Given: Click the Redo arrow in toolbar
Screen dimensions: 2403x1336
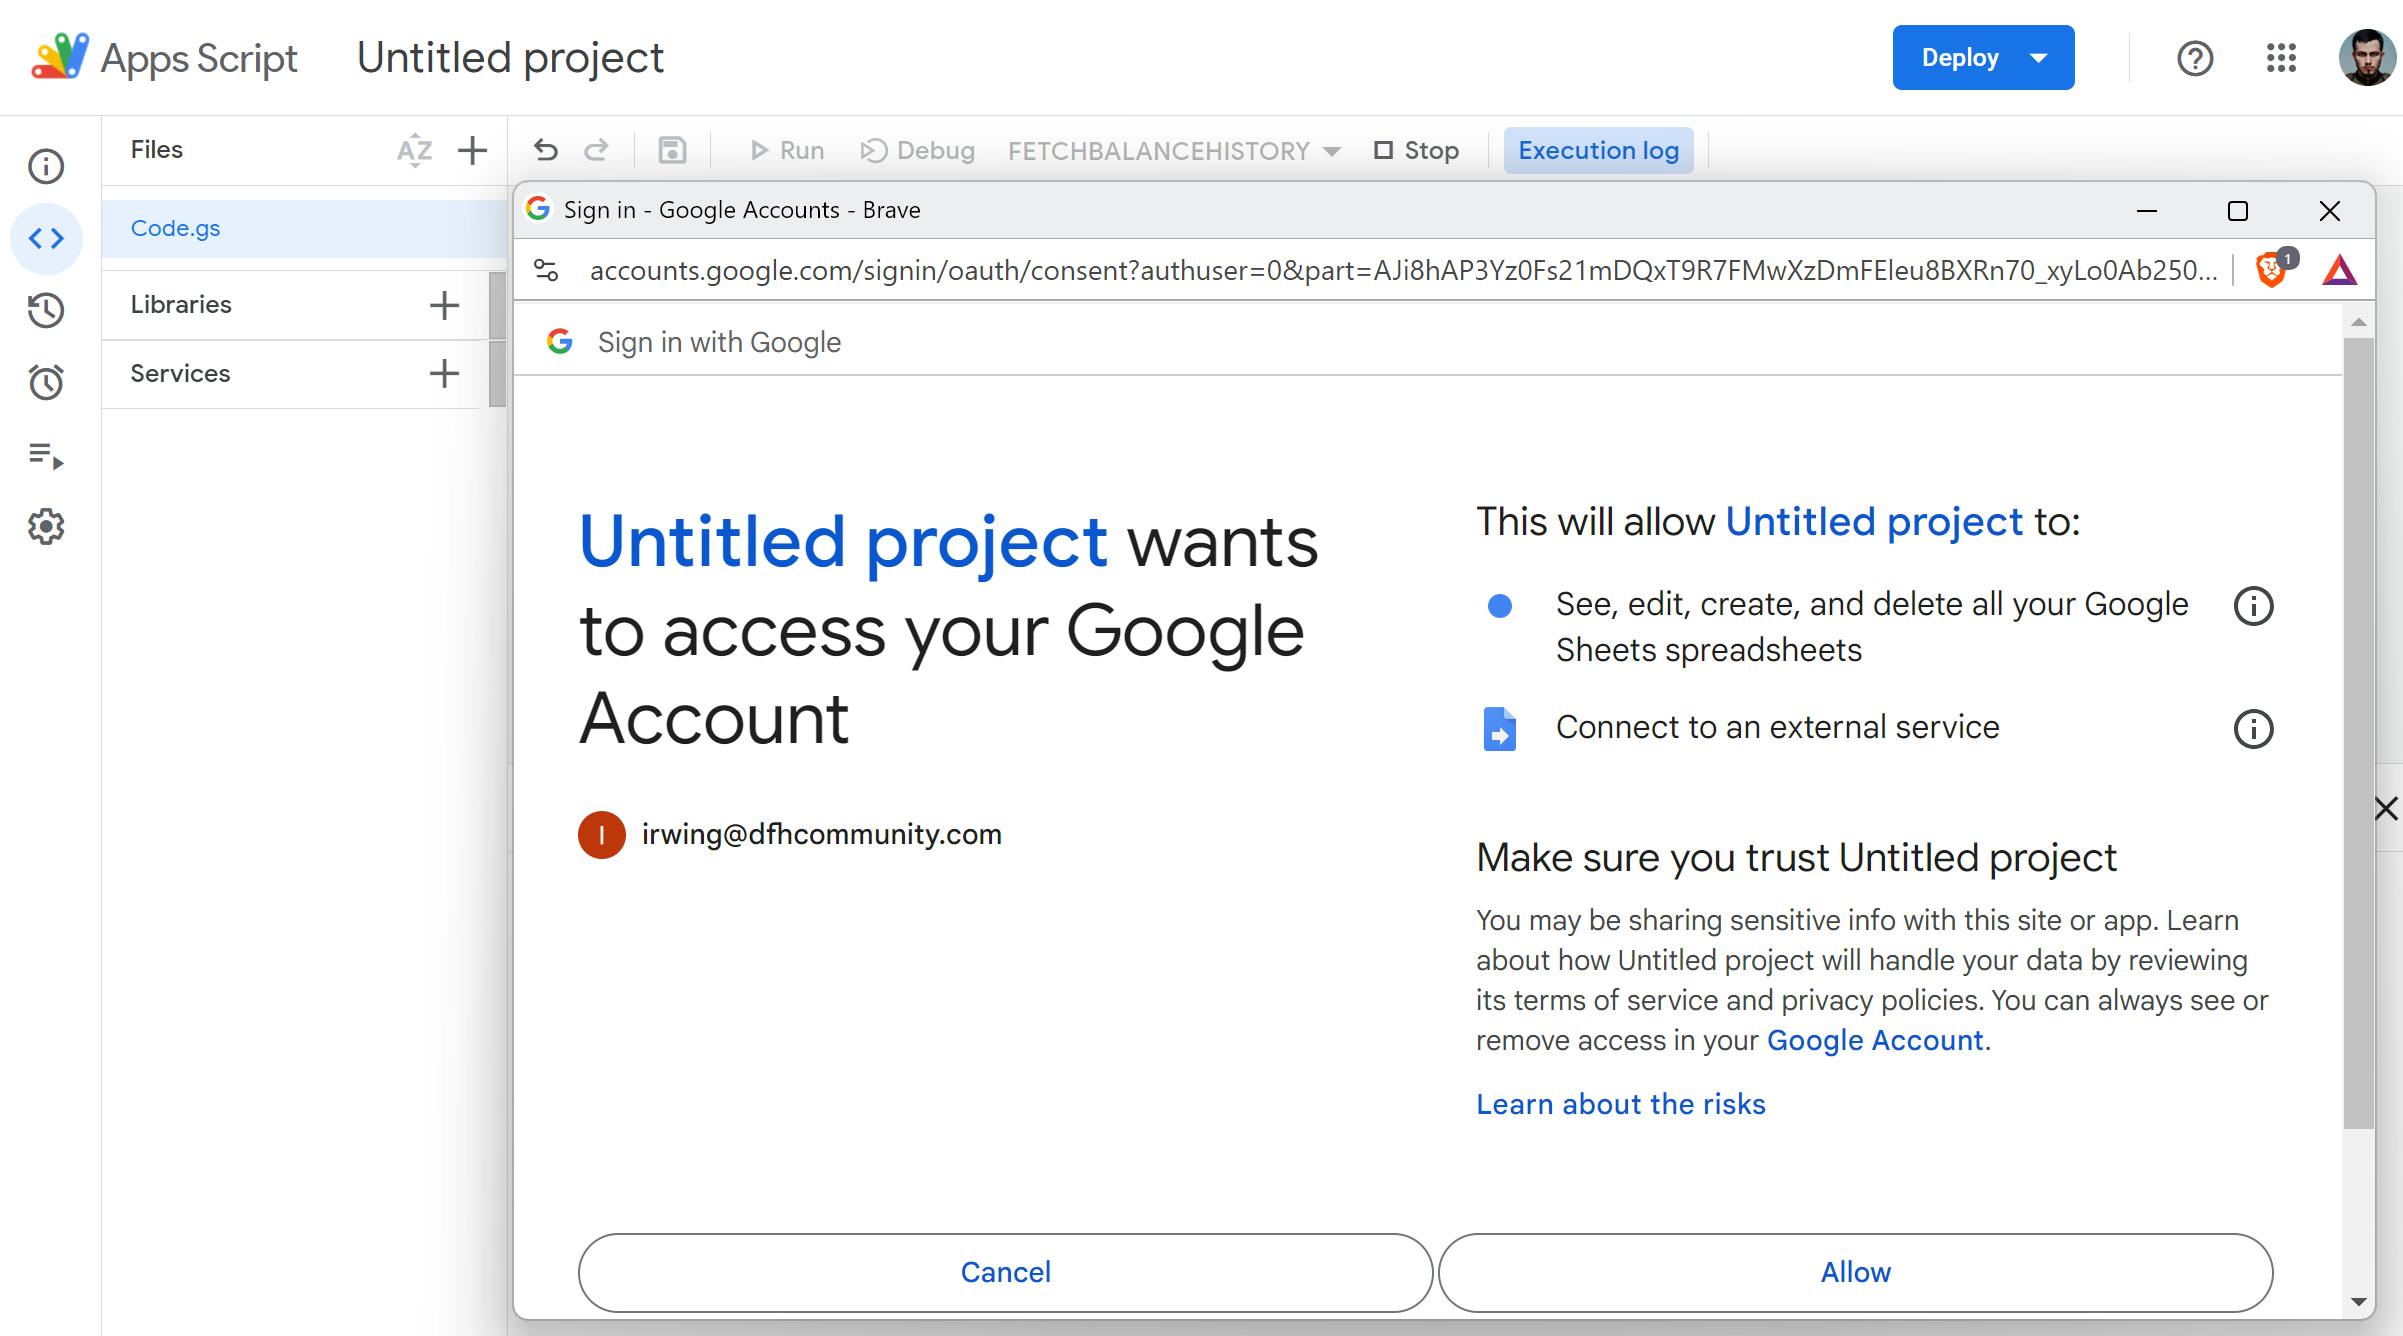Looking at the screenshot, I should 597,150.
